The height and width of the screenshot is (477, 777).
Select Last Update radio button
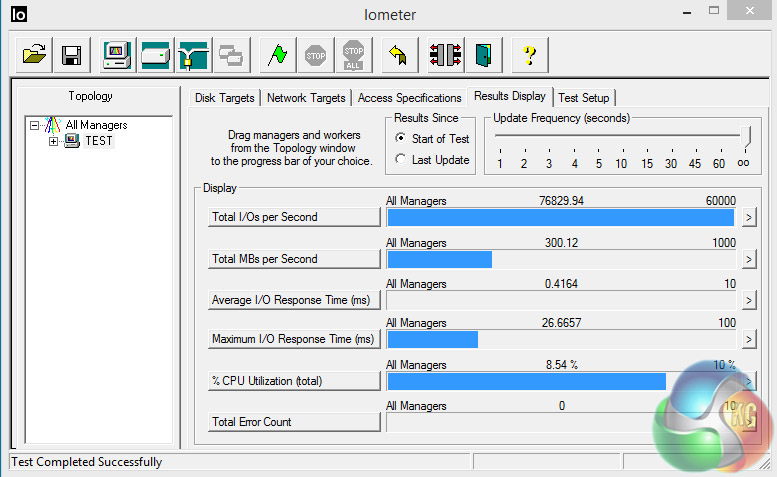(400, 159)
